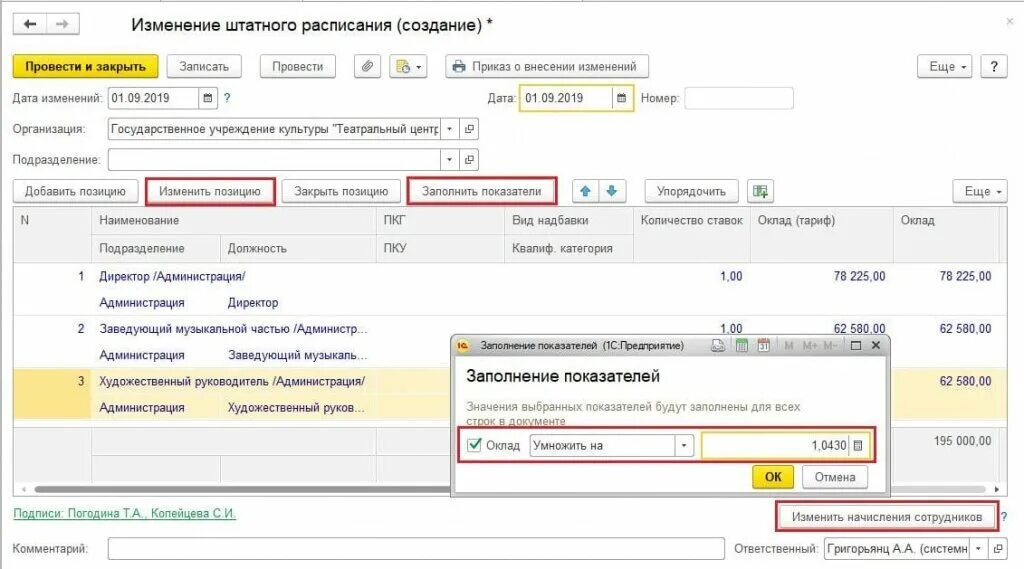Click the Дата изменений input field
Image resolution: width=1024 pixels, height=569 pixels.
153,98
